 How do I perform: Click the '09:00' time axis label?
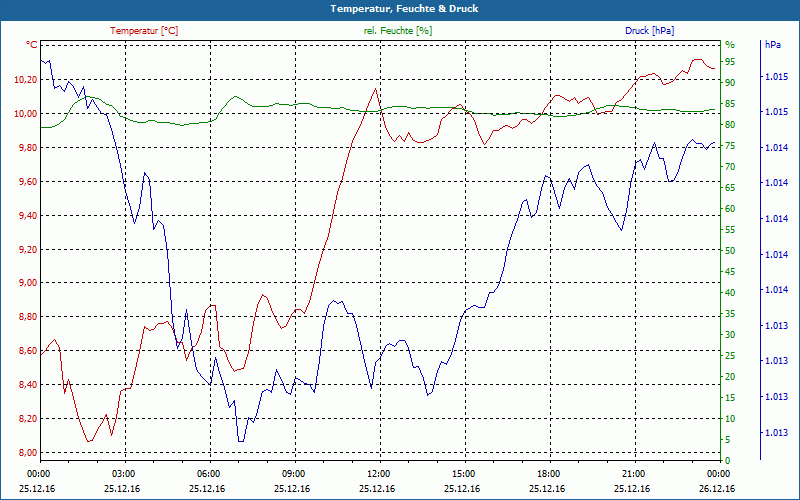(293, 473)
